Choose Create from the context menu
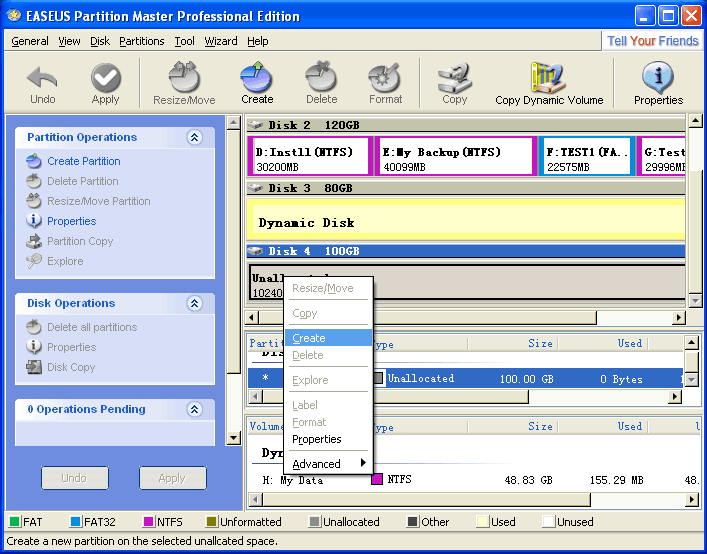This screenshot has width=707, height=554. click(328, 338)
